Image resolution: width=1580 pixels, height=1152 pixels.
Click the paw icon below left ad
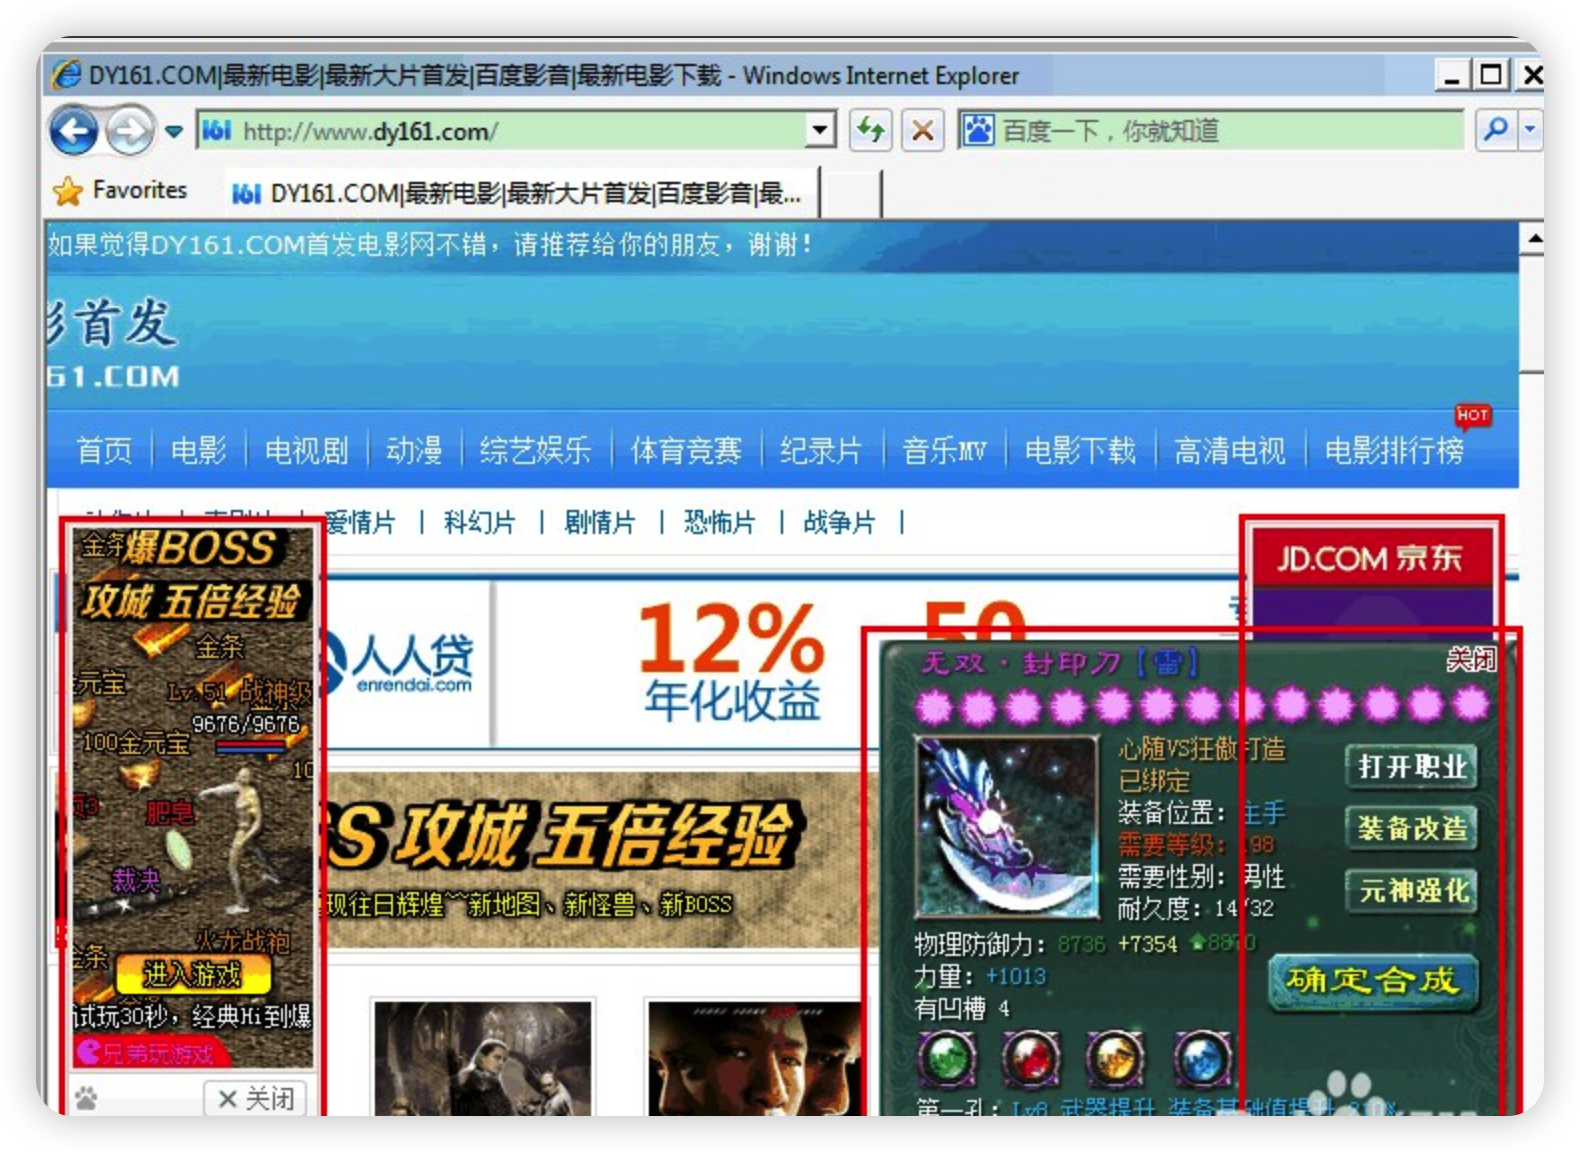click(87, 1099)
